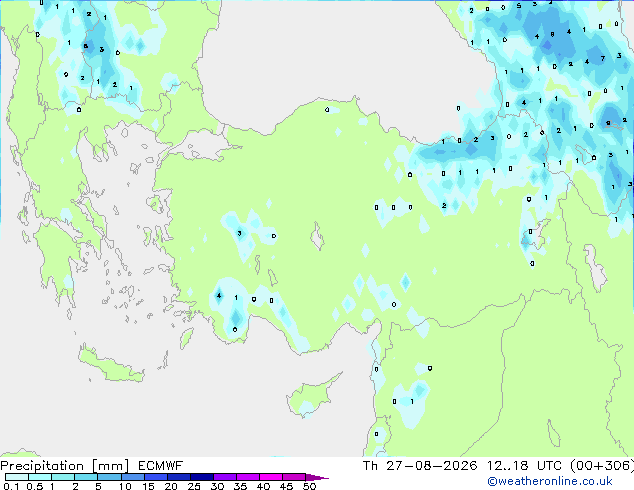Select the 1–2 mm legend swatch

[63, 477]
